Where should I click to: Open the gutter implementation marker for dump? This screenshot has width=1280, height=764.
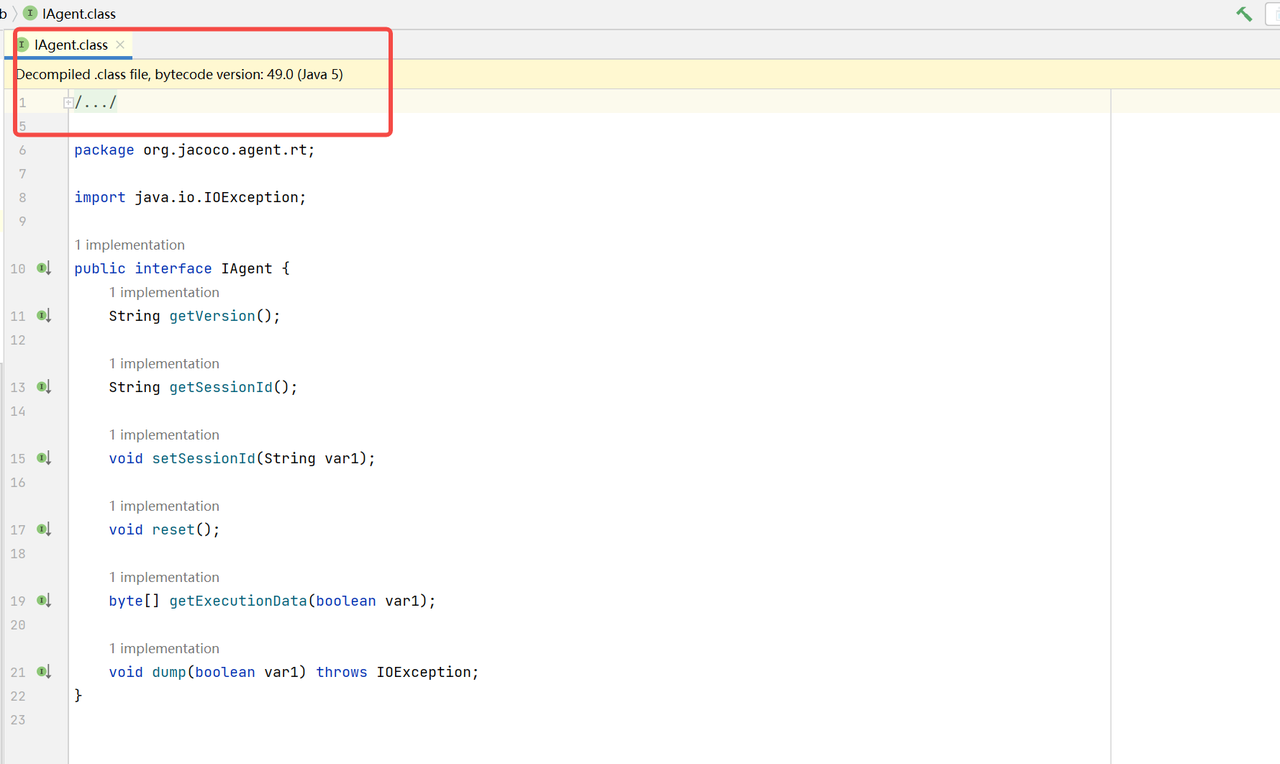pos(43,672)
